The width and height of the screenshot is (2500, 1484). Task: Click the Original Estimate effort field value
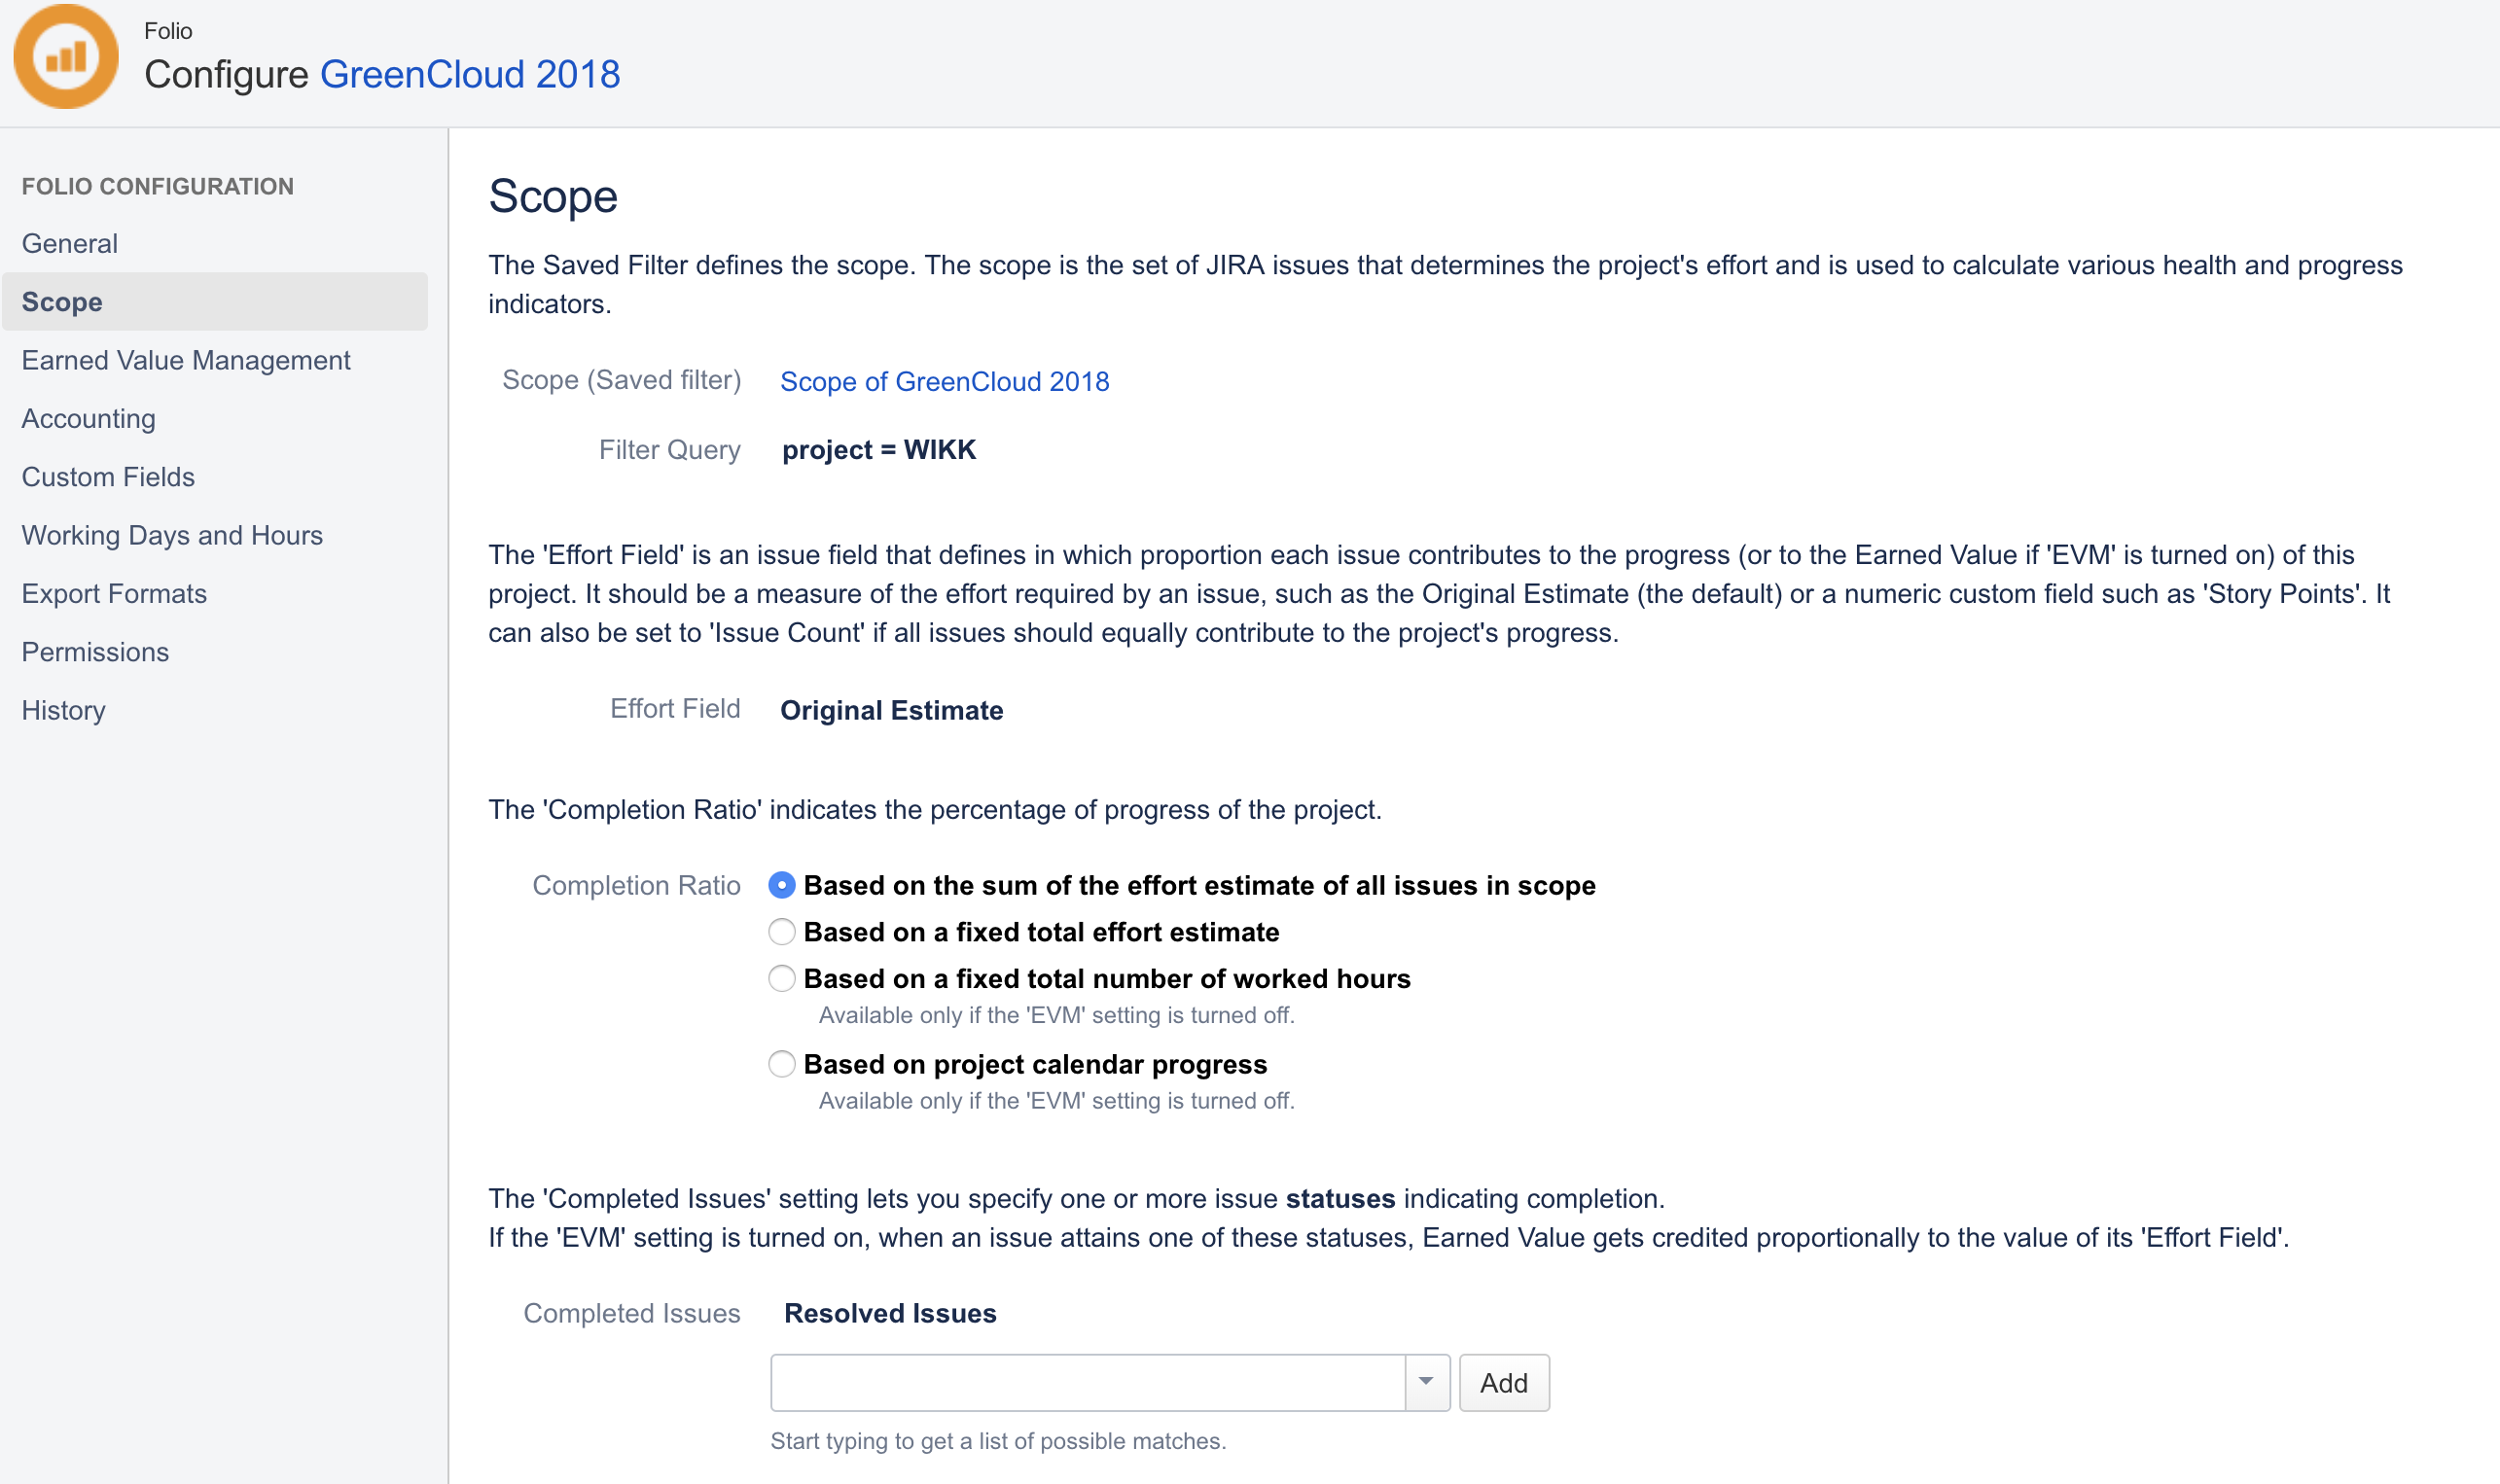click(891, 710)
